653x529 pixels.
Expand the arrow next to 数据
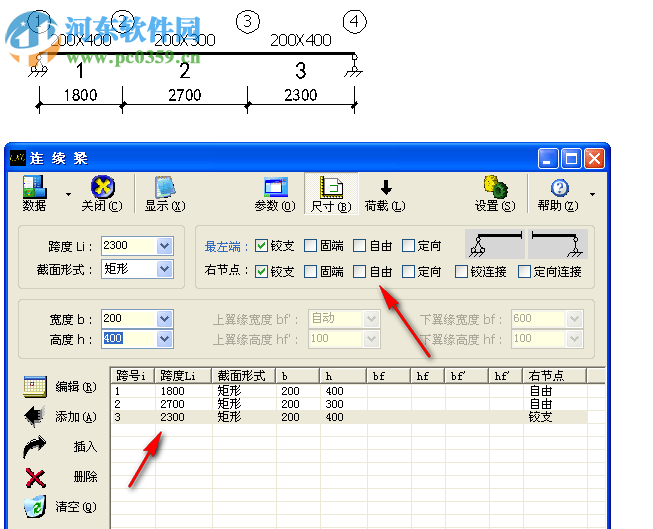click(68, 194)
